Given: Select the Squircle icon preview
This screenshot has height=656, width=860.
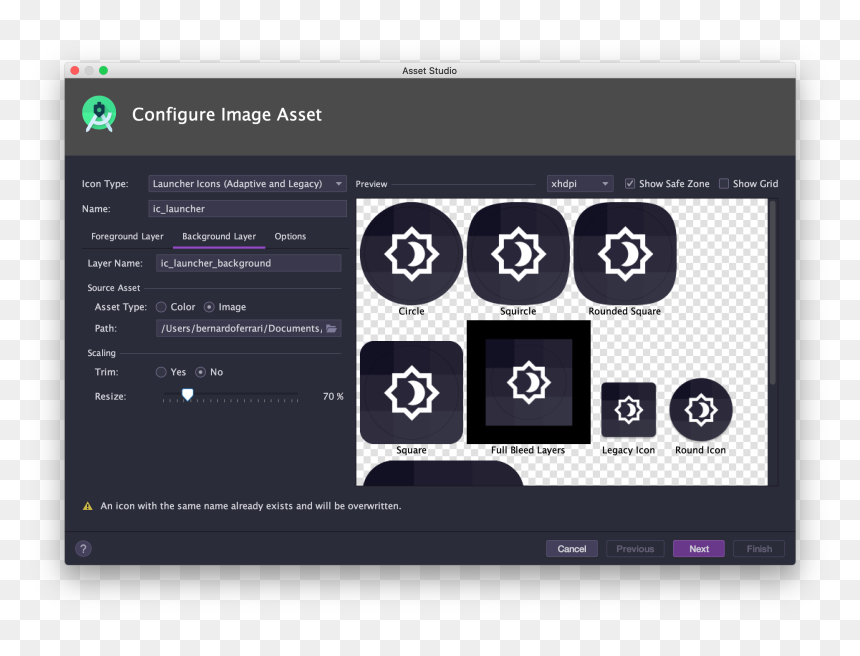Looking at the screenshot, I should [x=518, y=253].
